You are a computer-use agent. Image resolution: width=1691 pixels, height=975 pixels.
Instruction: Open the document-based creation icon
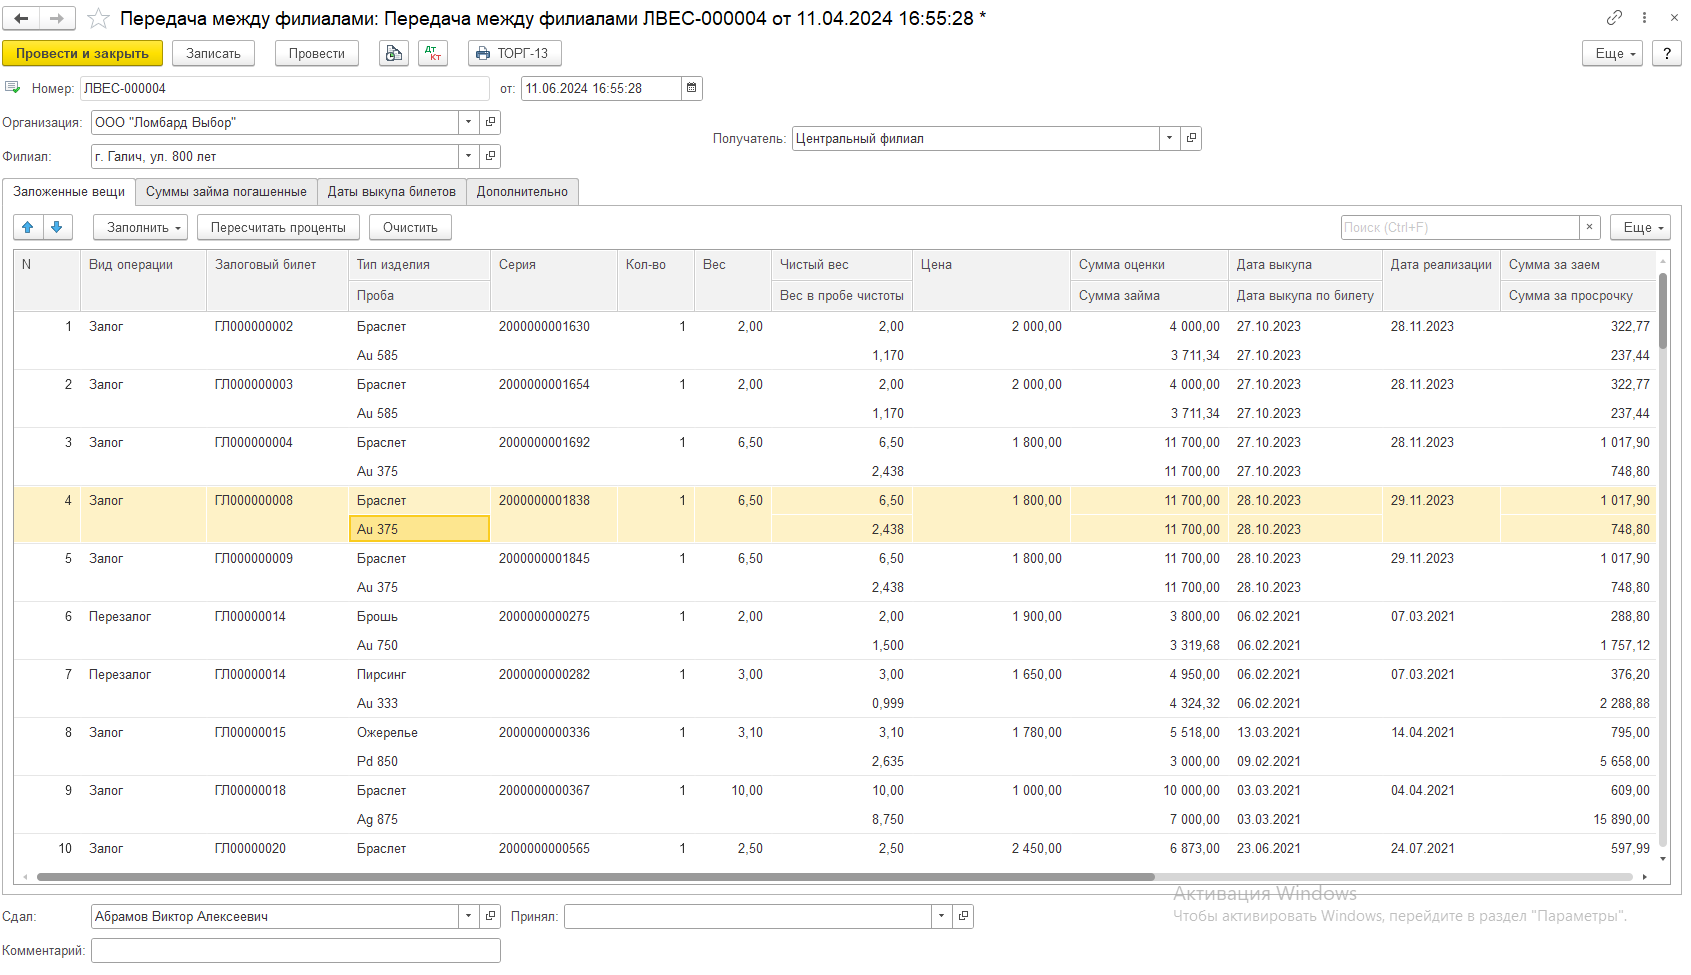click(394, 53)
